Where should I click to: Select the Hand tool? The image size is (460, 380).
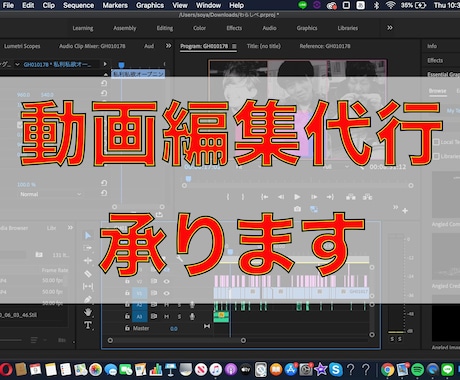88,312
